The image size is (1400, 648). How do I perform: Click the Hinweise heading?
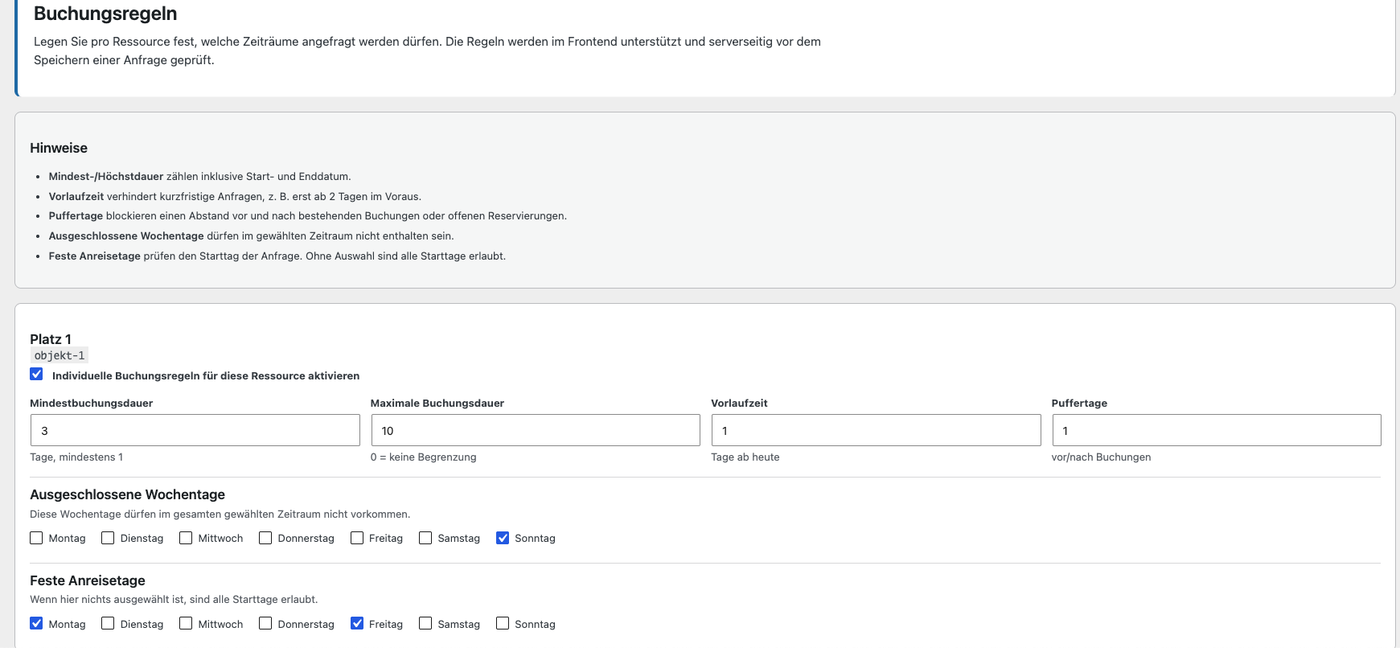(59, 148)
